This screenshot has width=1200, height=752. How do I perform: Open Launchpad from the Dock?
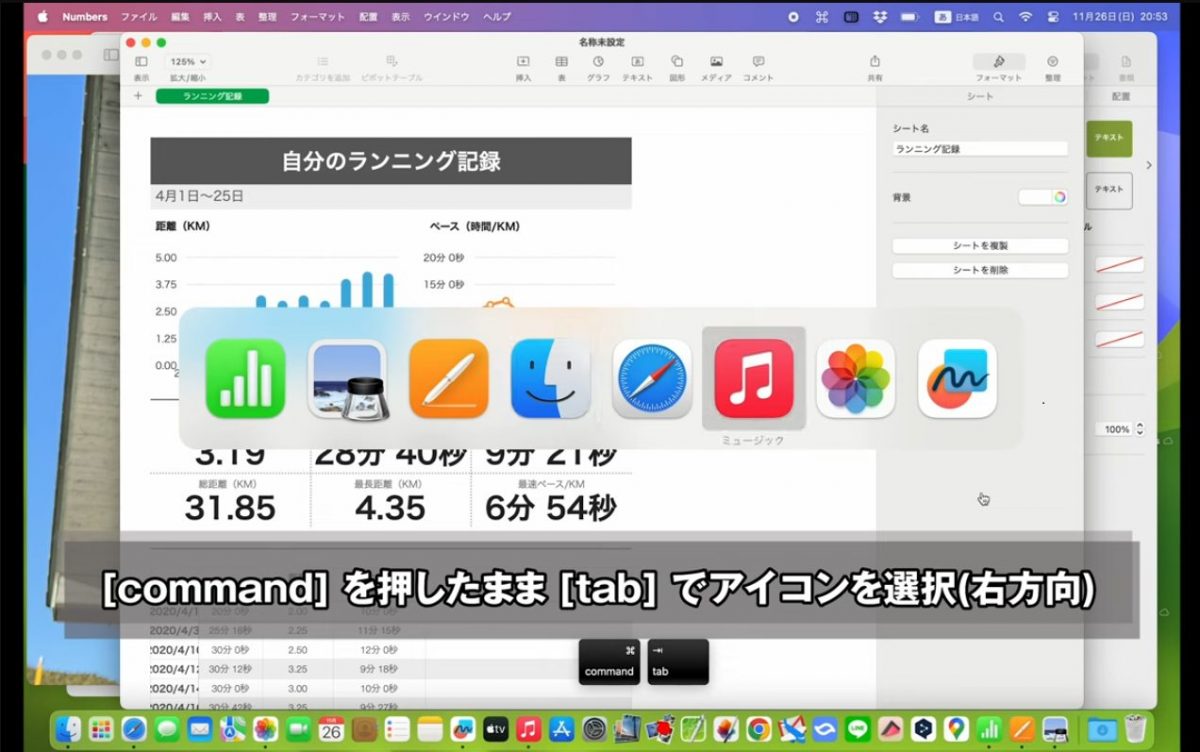click(100, 729)
